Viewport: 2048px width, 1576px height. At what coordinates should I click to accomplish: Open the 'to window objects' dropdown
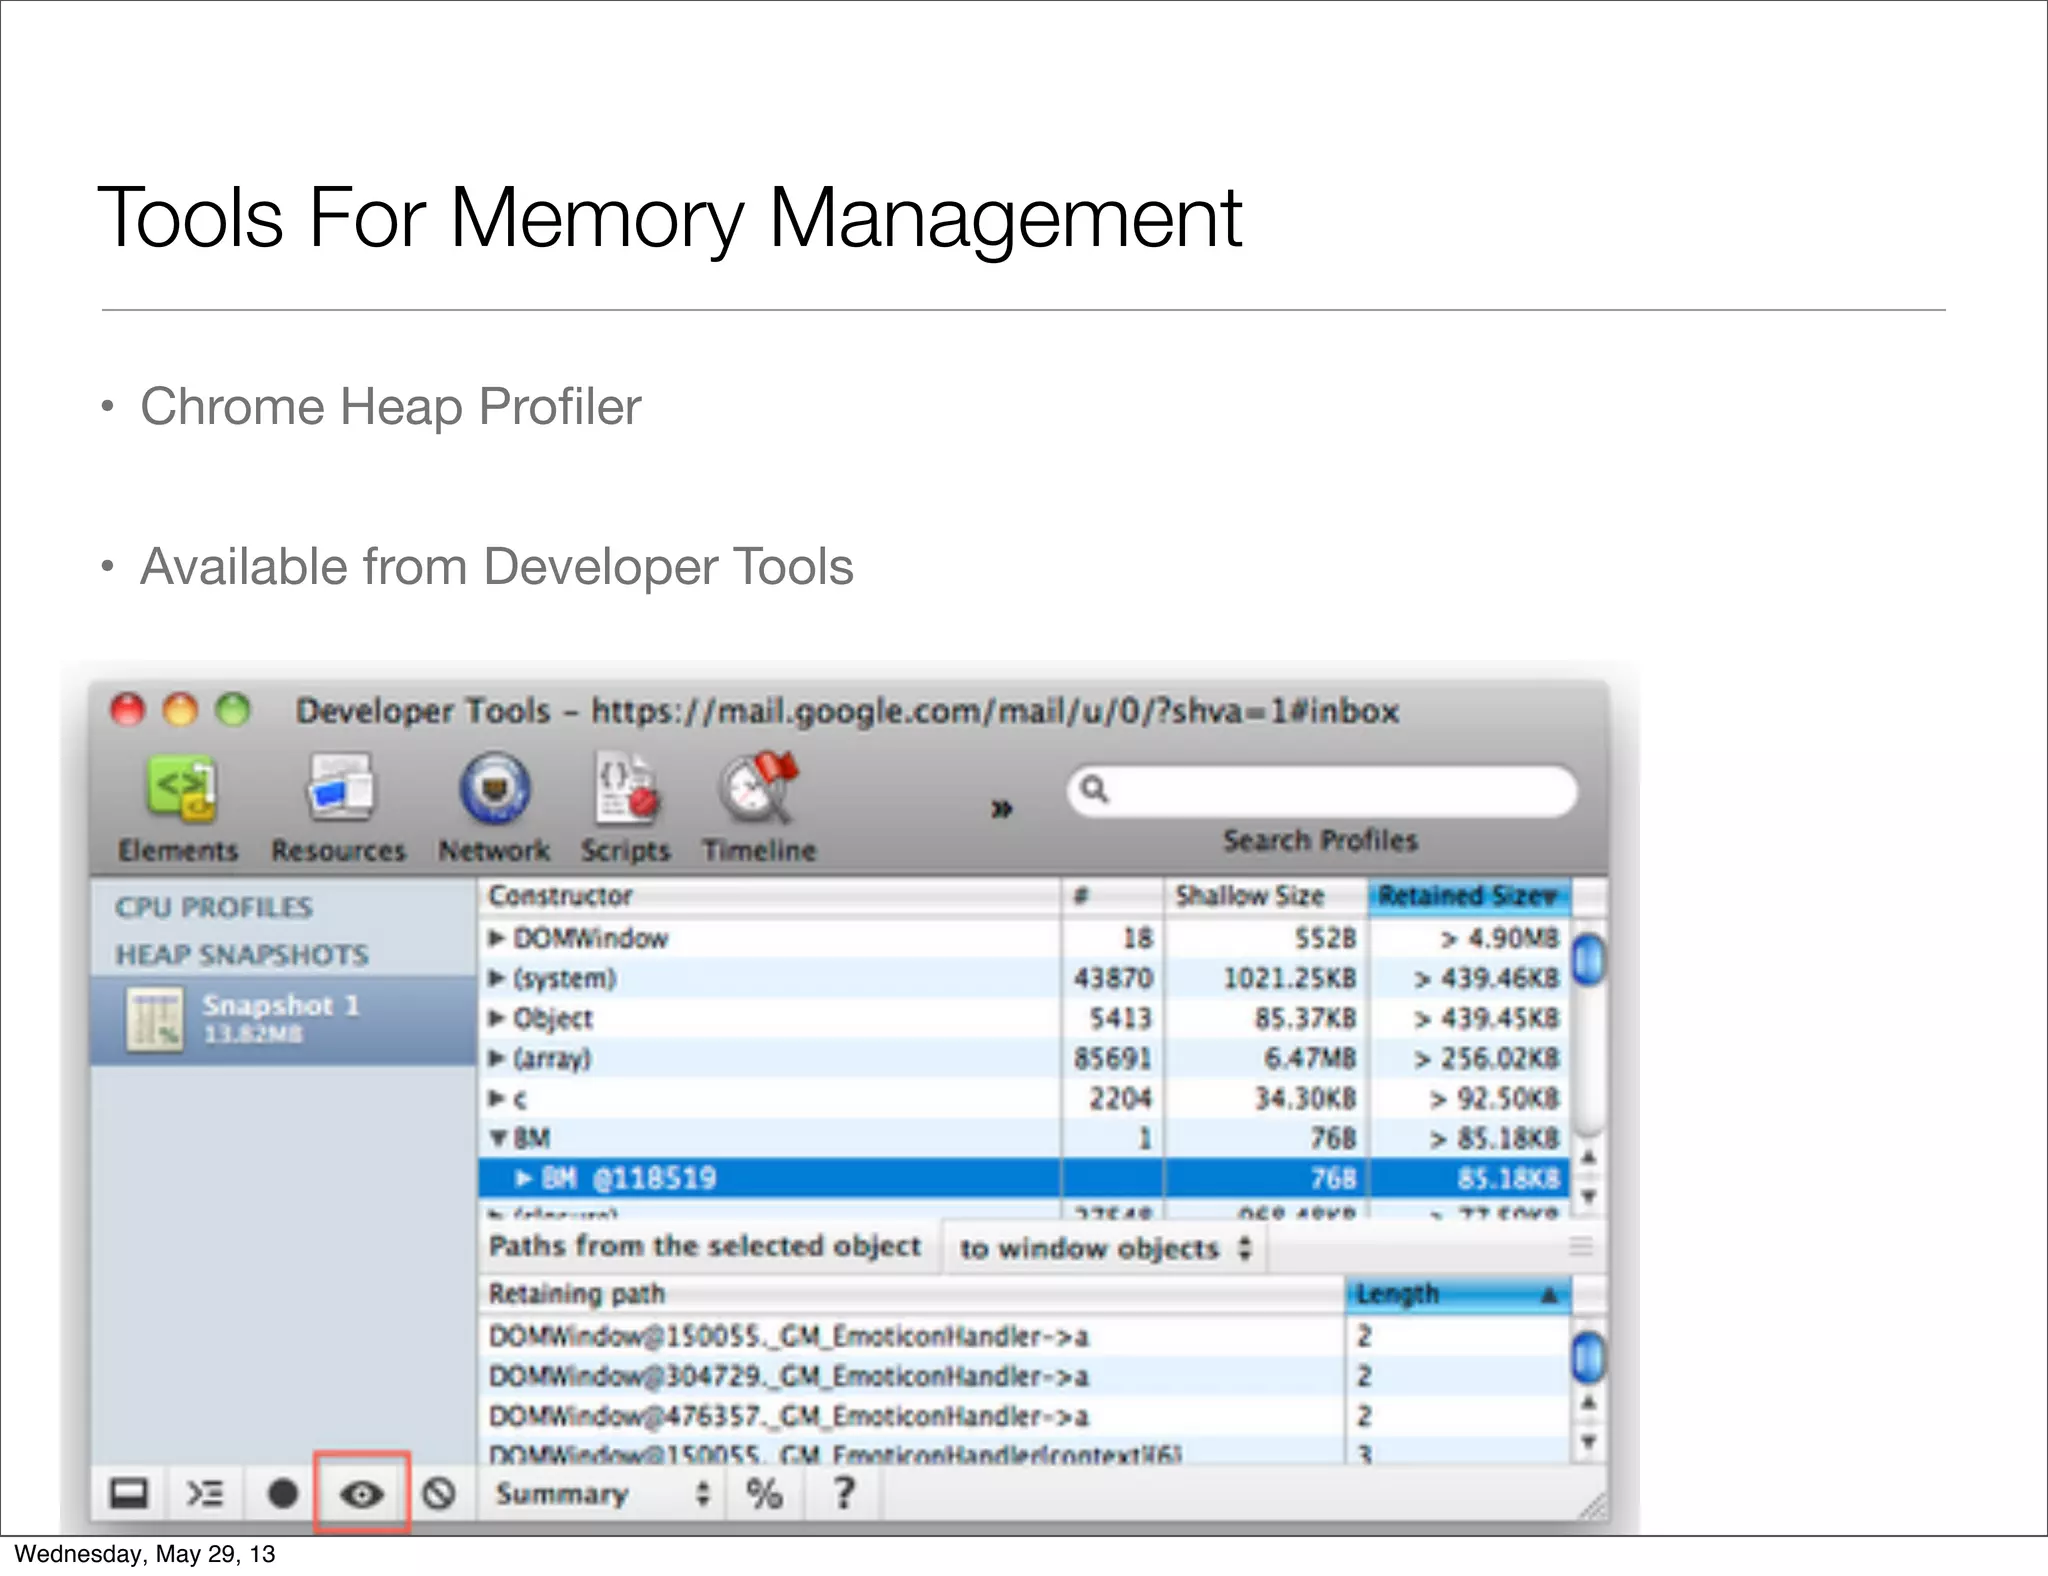click(x=1105, y=1248)
